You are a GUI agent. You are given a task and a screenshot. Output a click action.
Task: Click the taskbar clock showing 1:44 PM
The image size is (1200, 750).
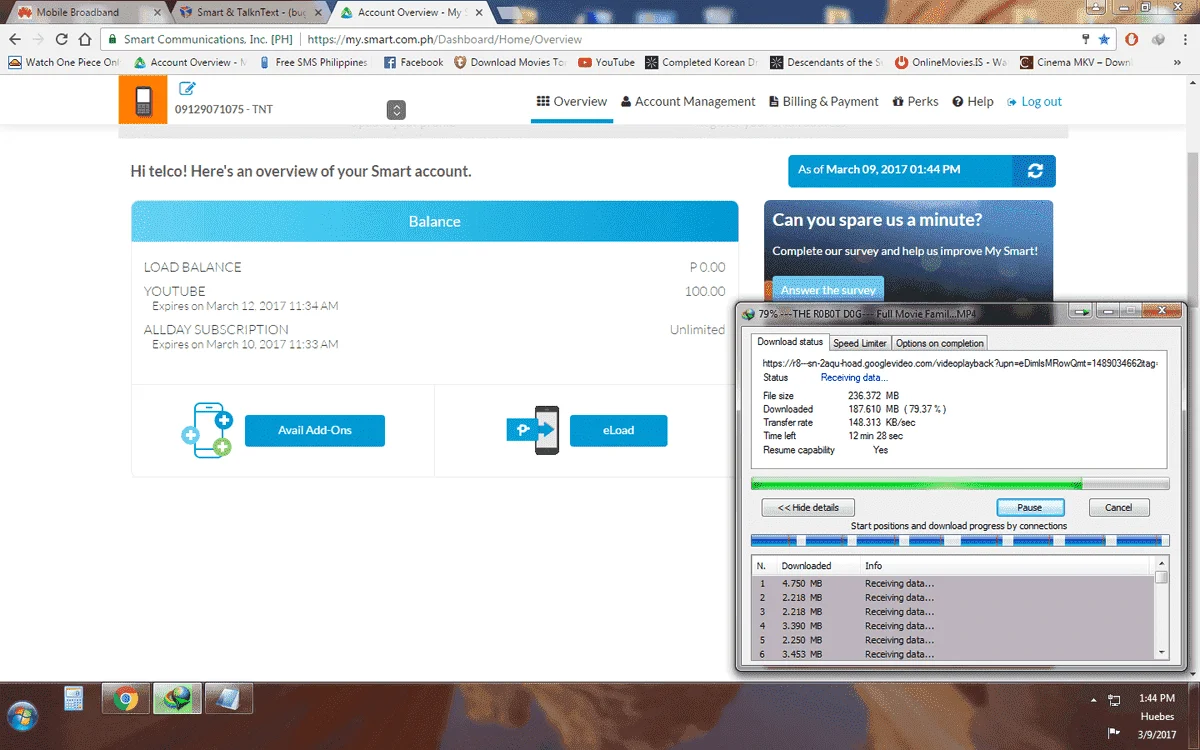click(1157, 697)
